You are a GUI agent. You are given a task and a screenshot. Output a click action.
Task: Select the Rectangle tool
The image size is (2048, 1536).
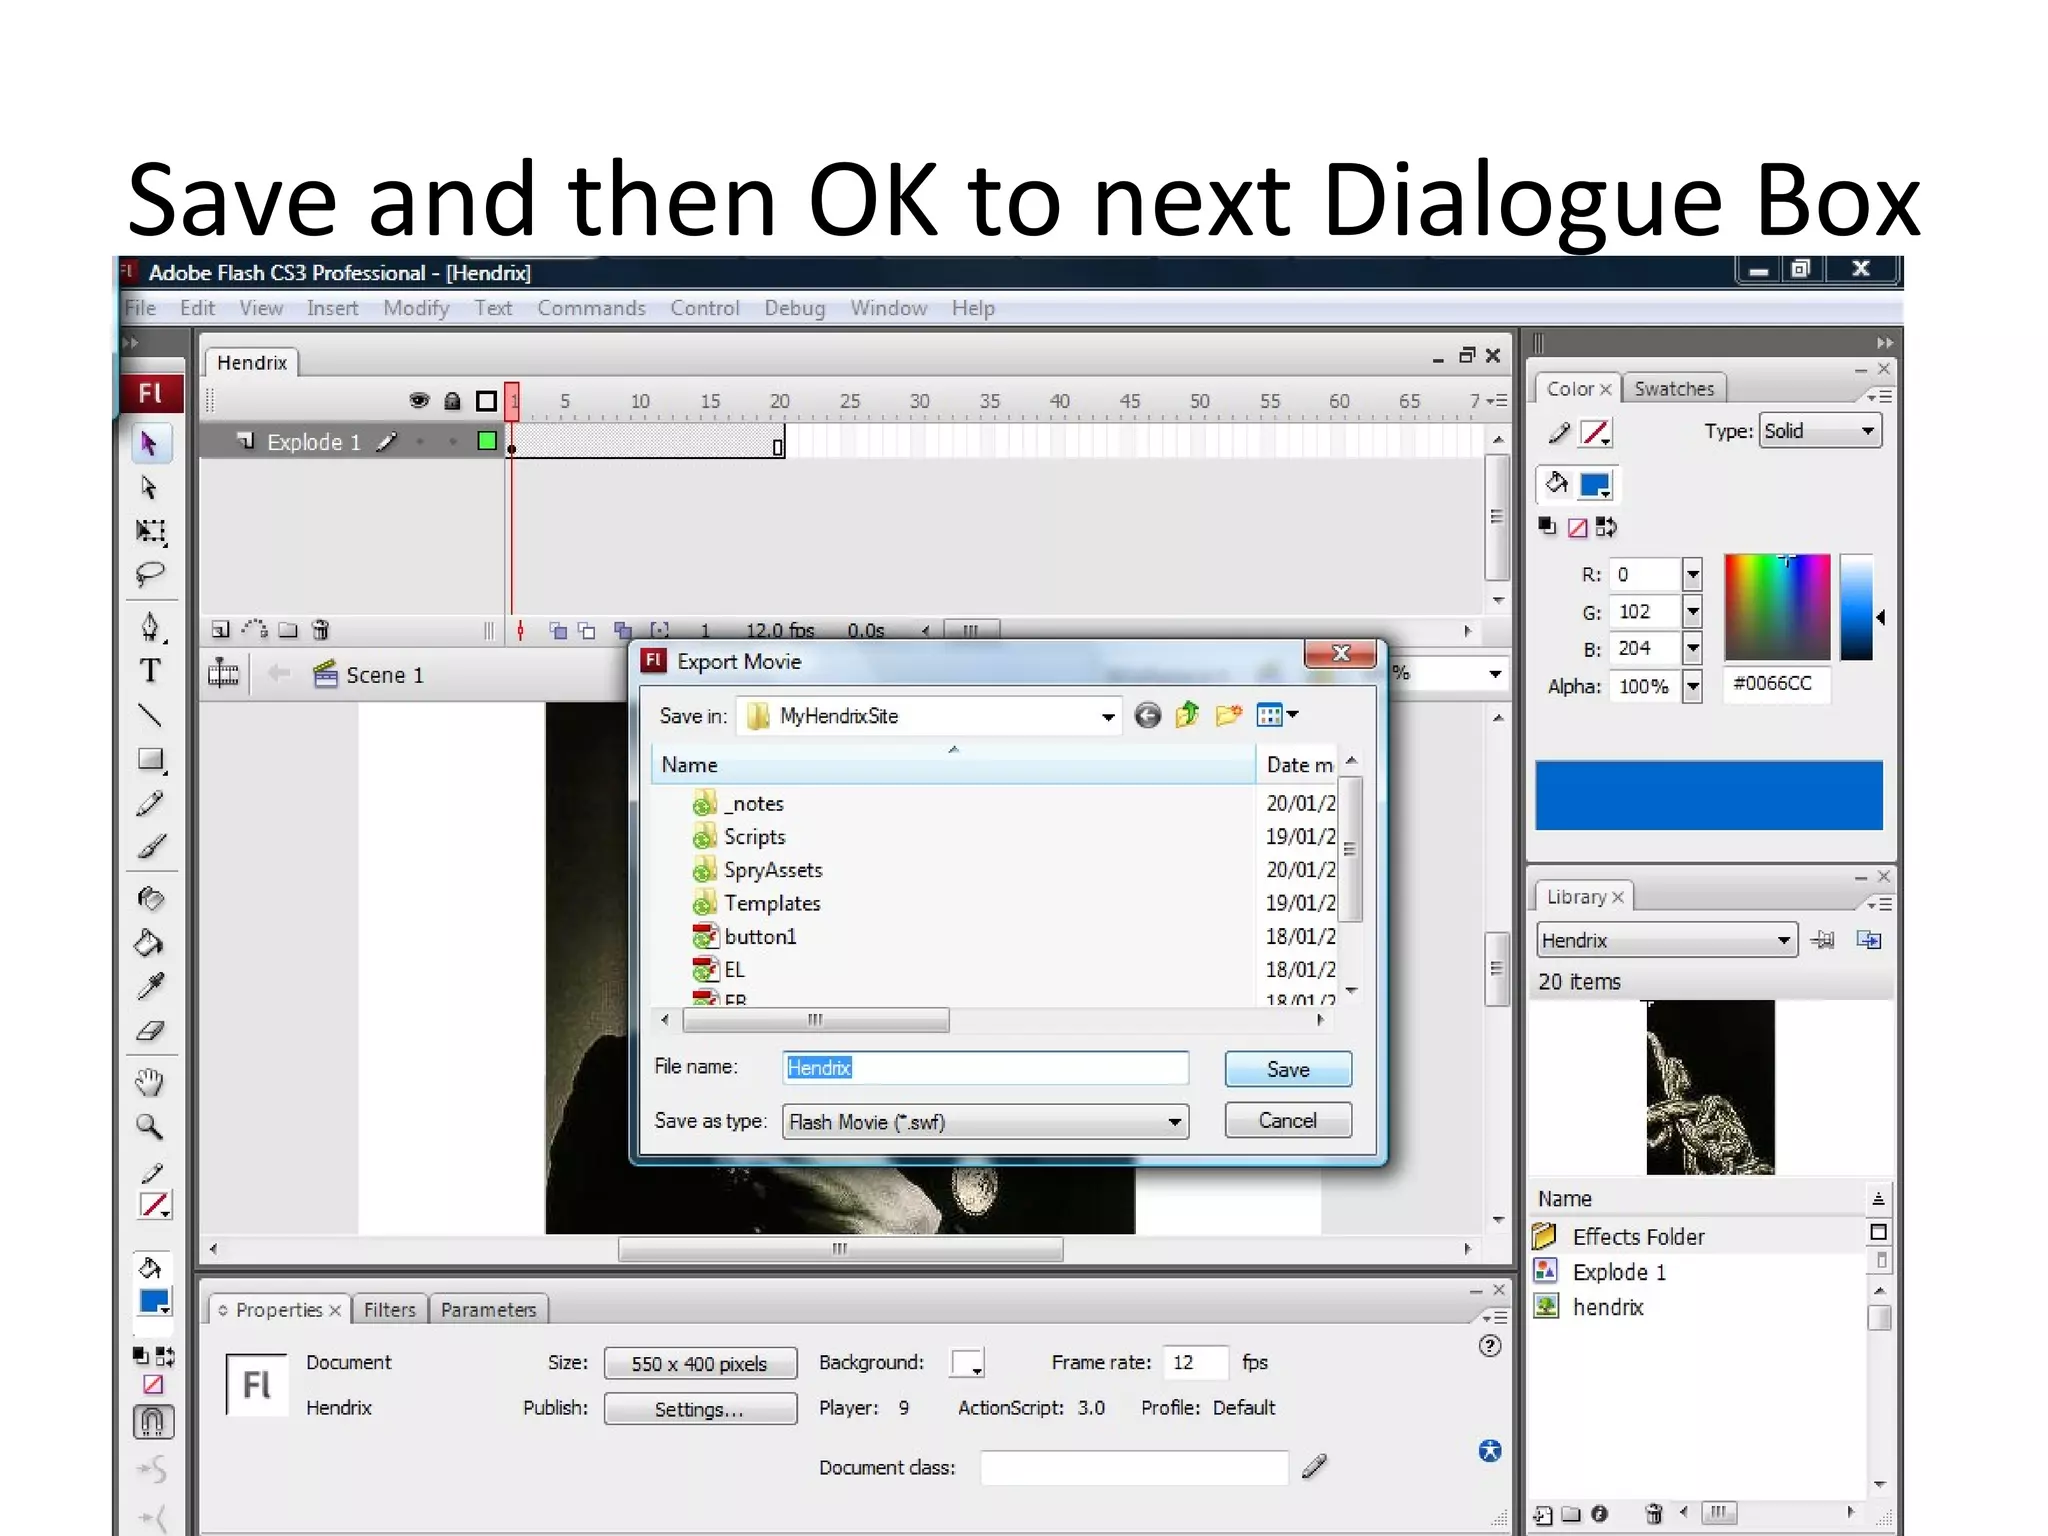click(150, 760)
